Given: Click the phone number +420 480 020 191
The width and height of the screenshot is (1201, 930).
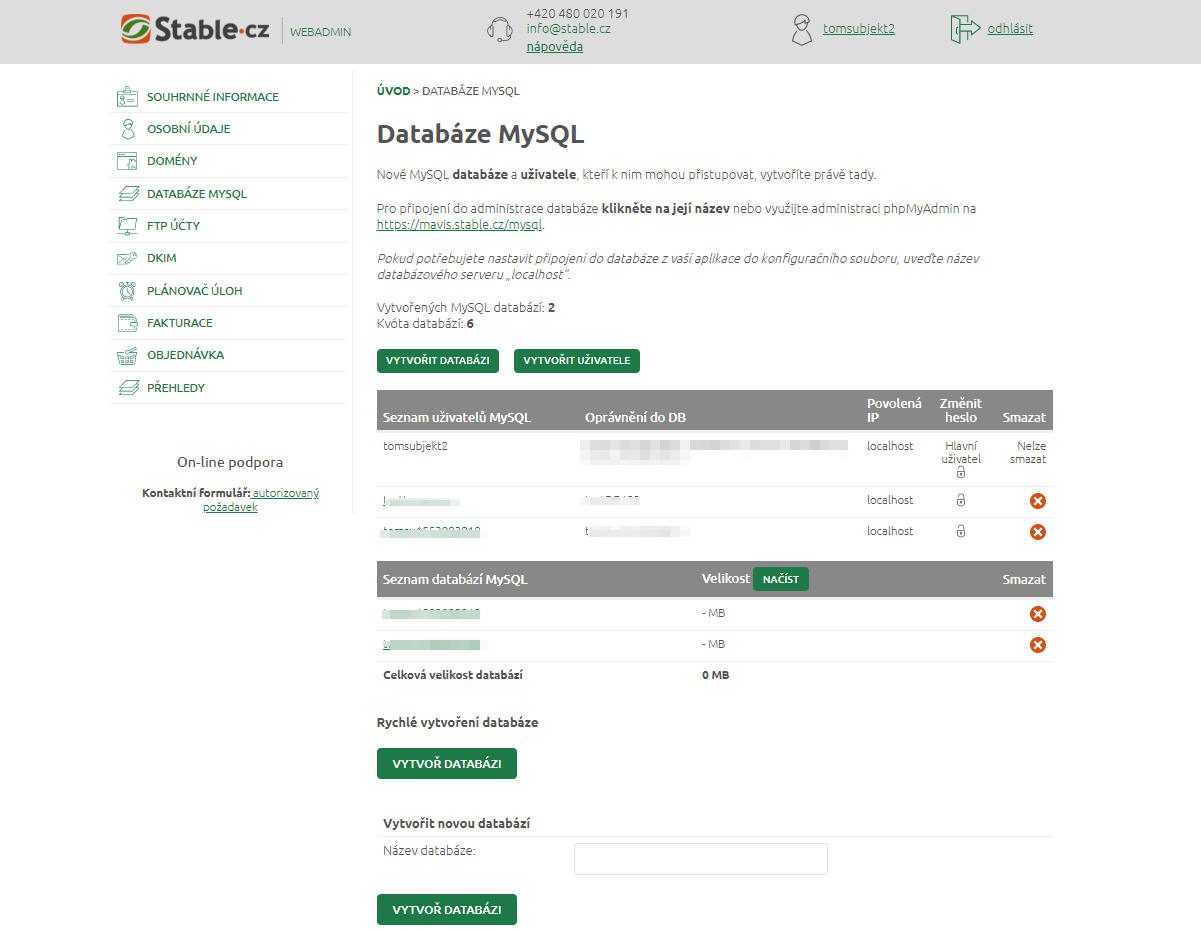Looking at the screenshot, I should [x=578, y=13].
